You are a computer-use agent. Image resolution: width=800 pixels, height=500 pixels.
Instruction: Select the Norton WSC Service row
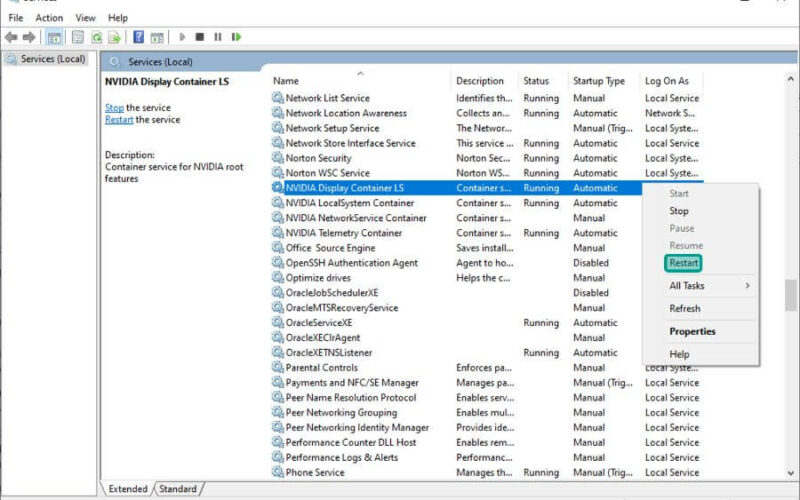point(487,172)
